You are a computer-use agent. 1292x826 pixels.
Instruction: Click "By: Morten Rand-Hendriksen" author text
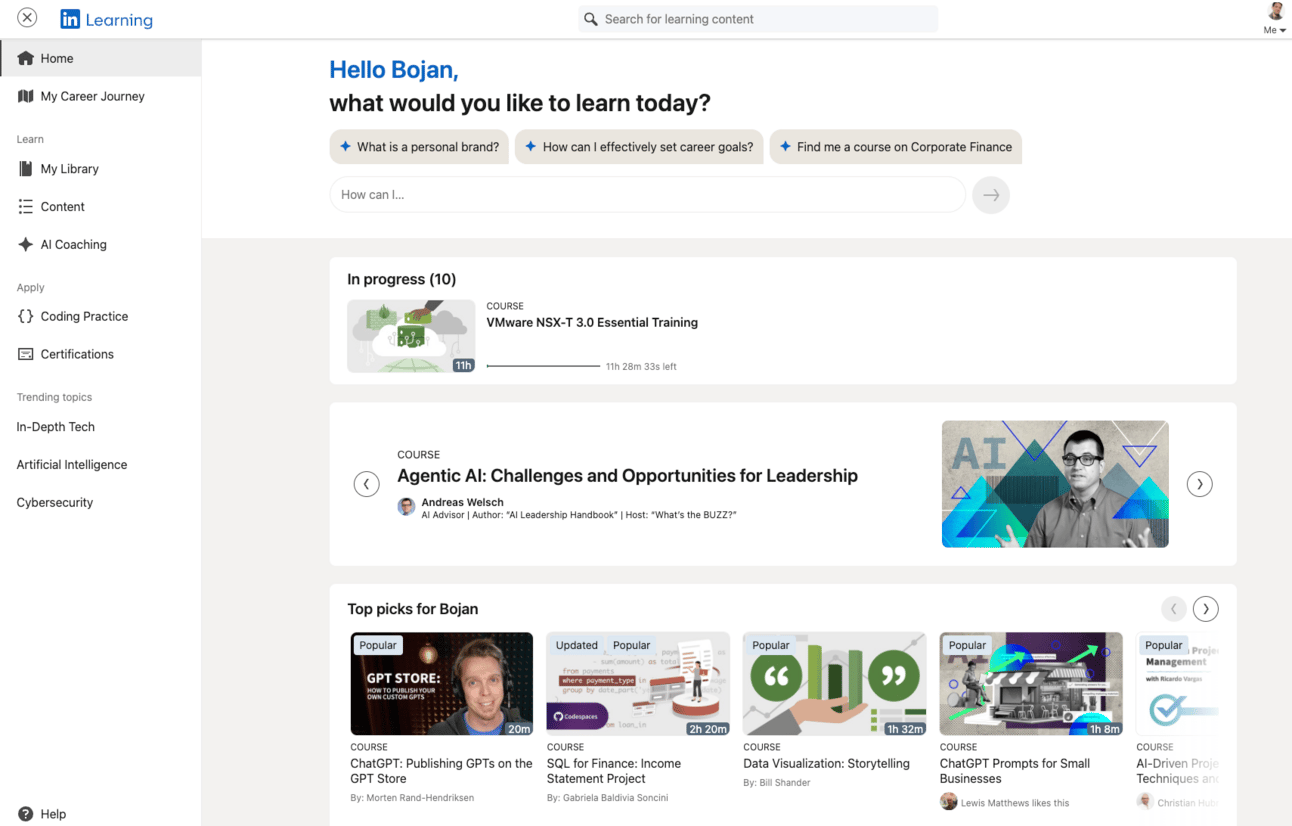point(412,798)
